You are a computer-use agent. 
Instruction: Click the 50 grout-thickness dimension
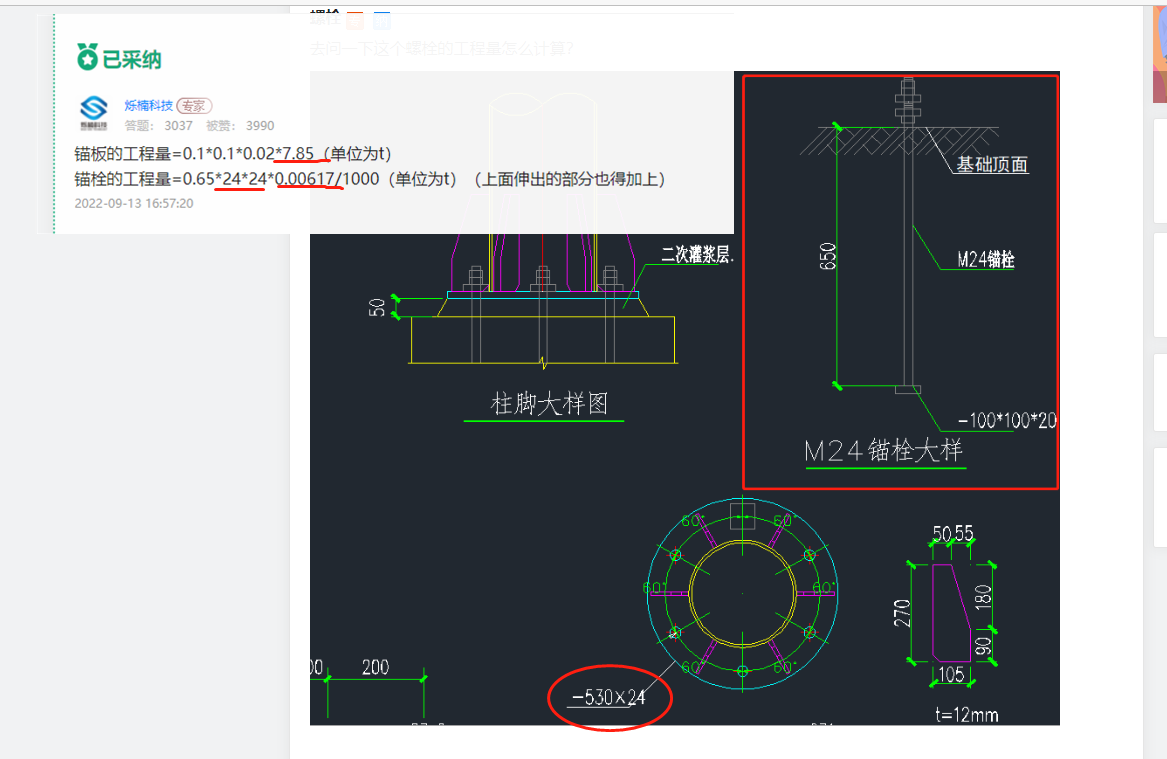pos(377,307)
